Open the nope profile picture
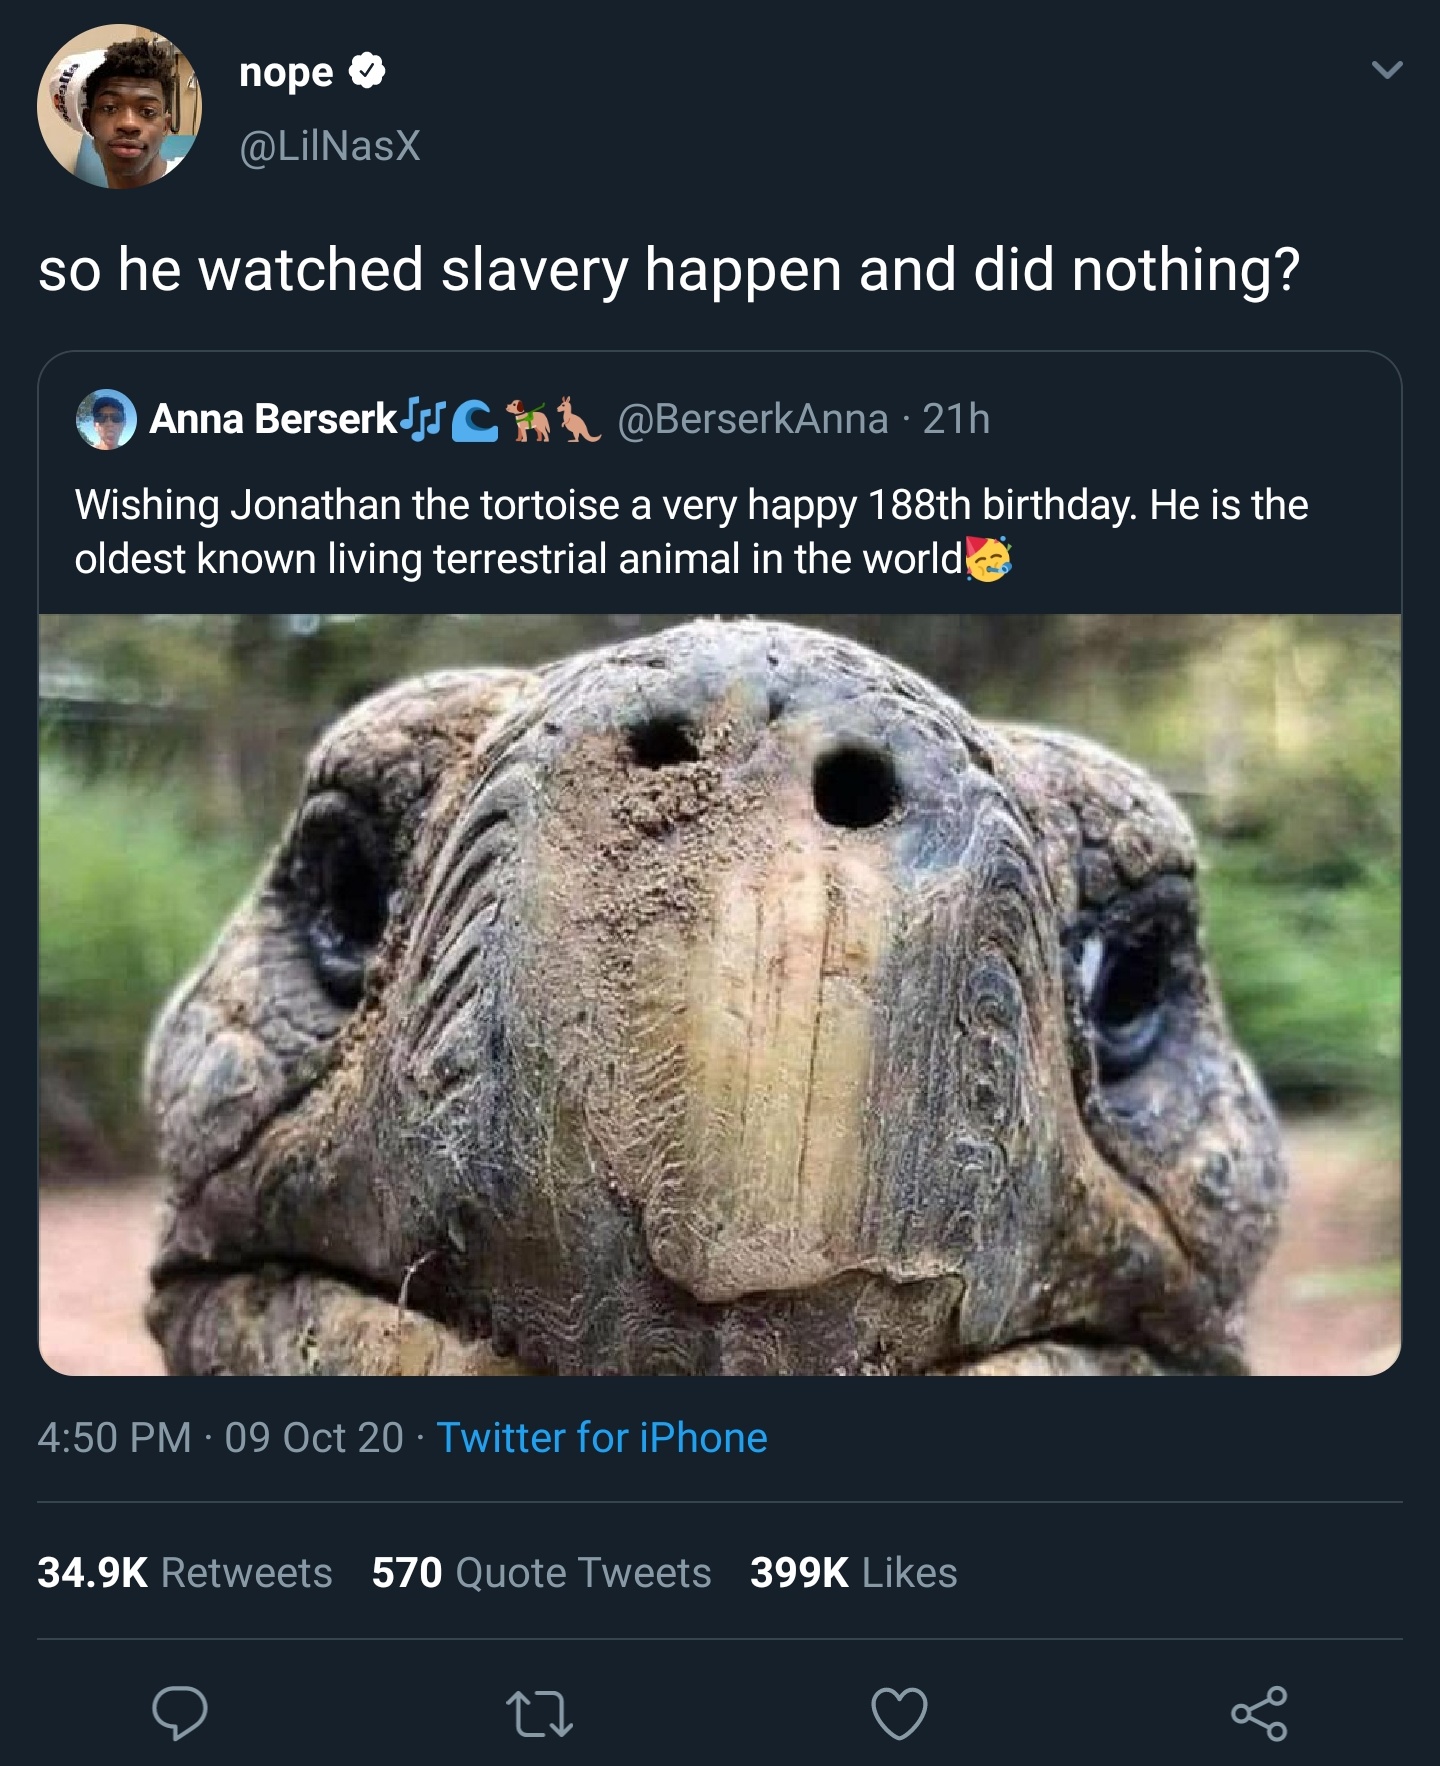This screenshot has width=1440, height=1766. [119, 106]
